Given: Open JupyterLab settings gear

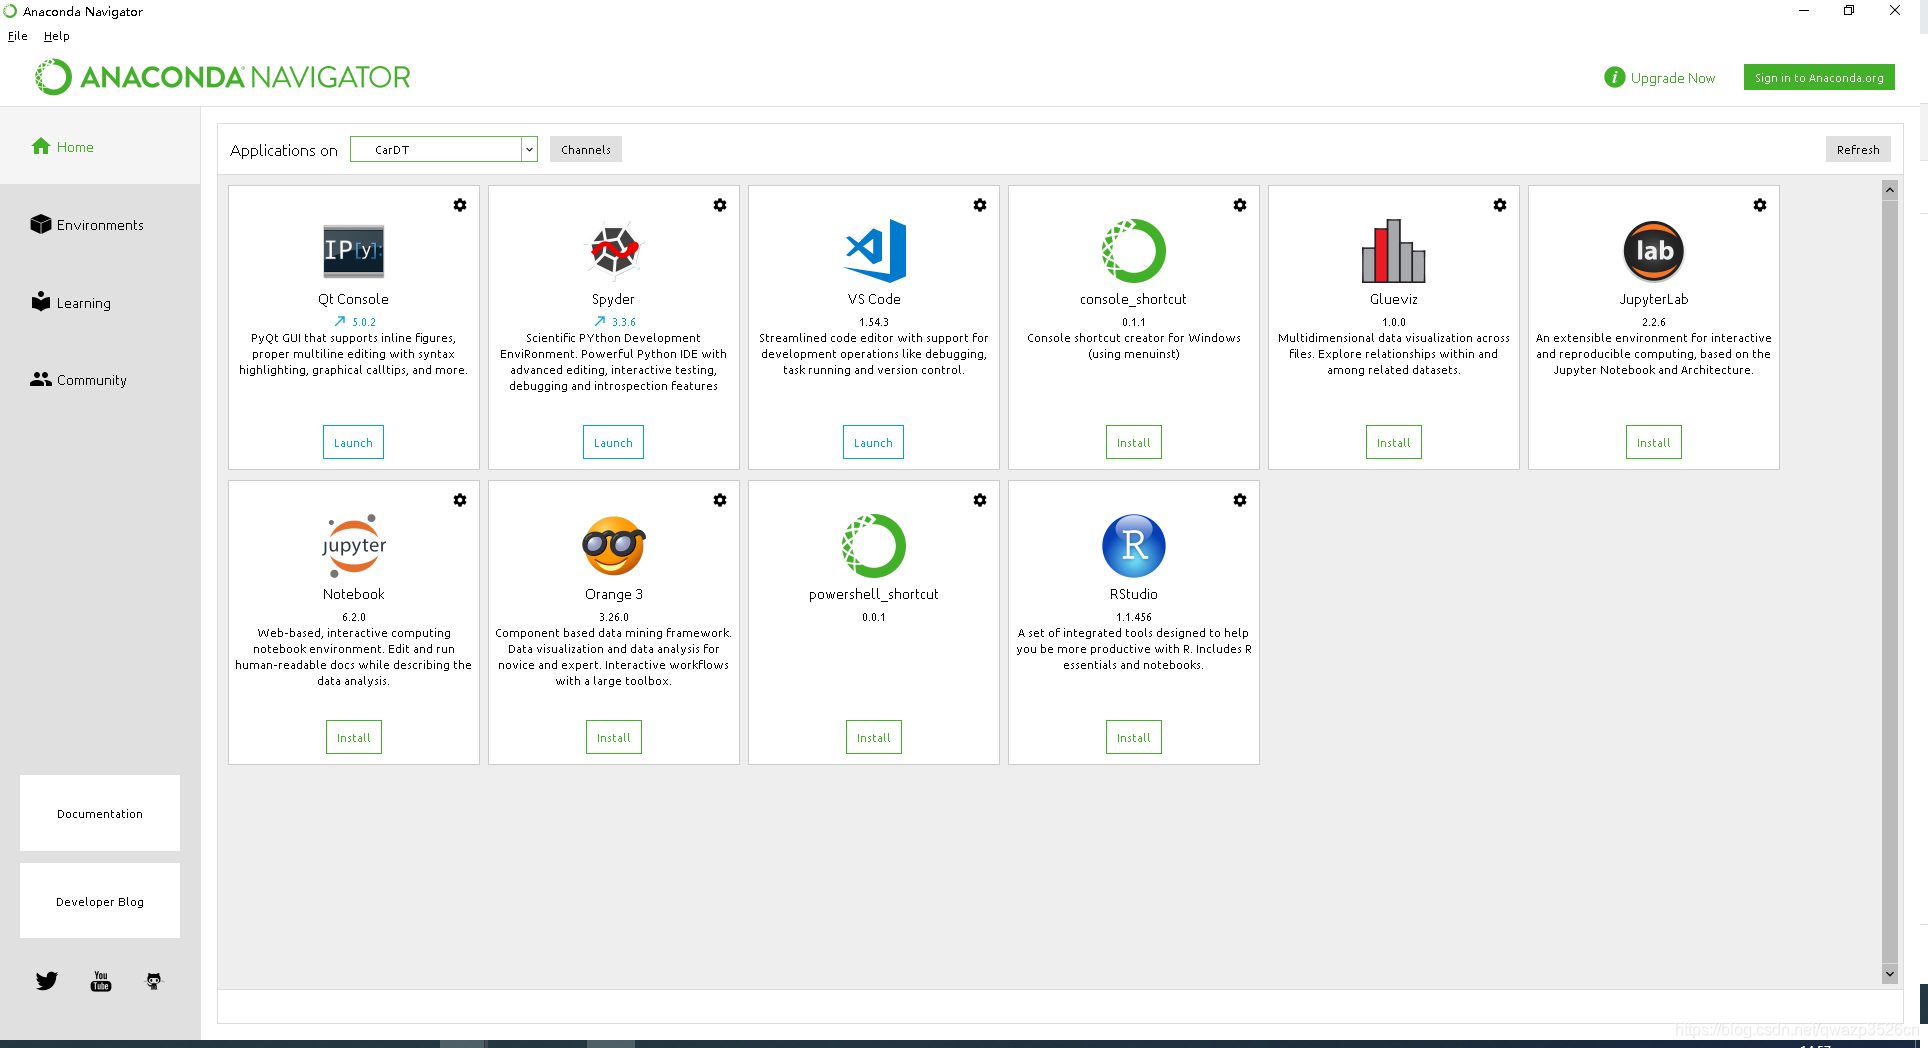Looking at the screenshot, I should 1760,205.
